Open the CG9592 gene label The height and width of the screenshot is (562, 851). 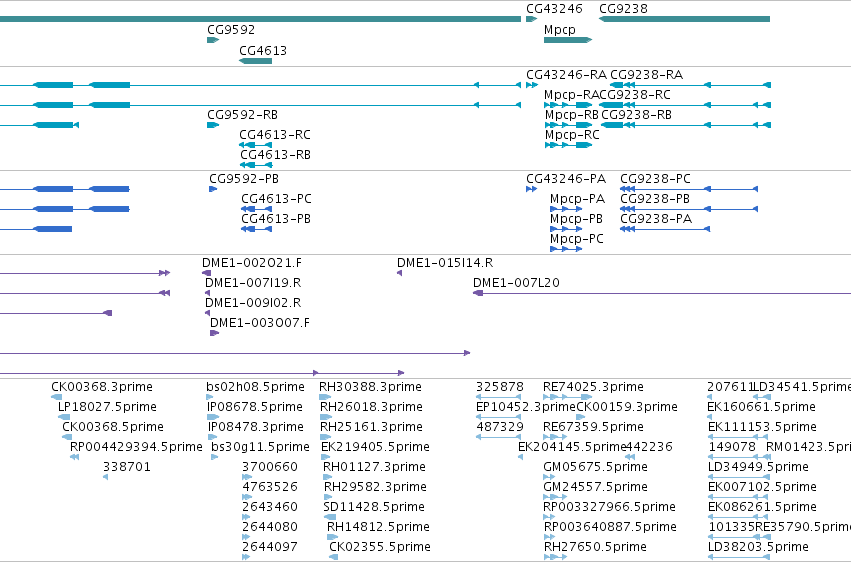[x=231, y=30]
